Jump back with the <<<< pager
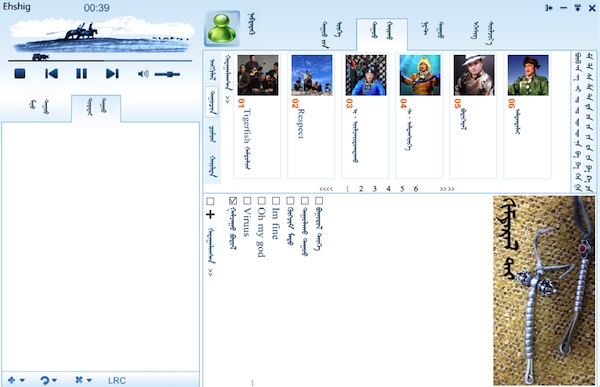 tap(326, 189)
